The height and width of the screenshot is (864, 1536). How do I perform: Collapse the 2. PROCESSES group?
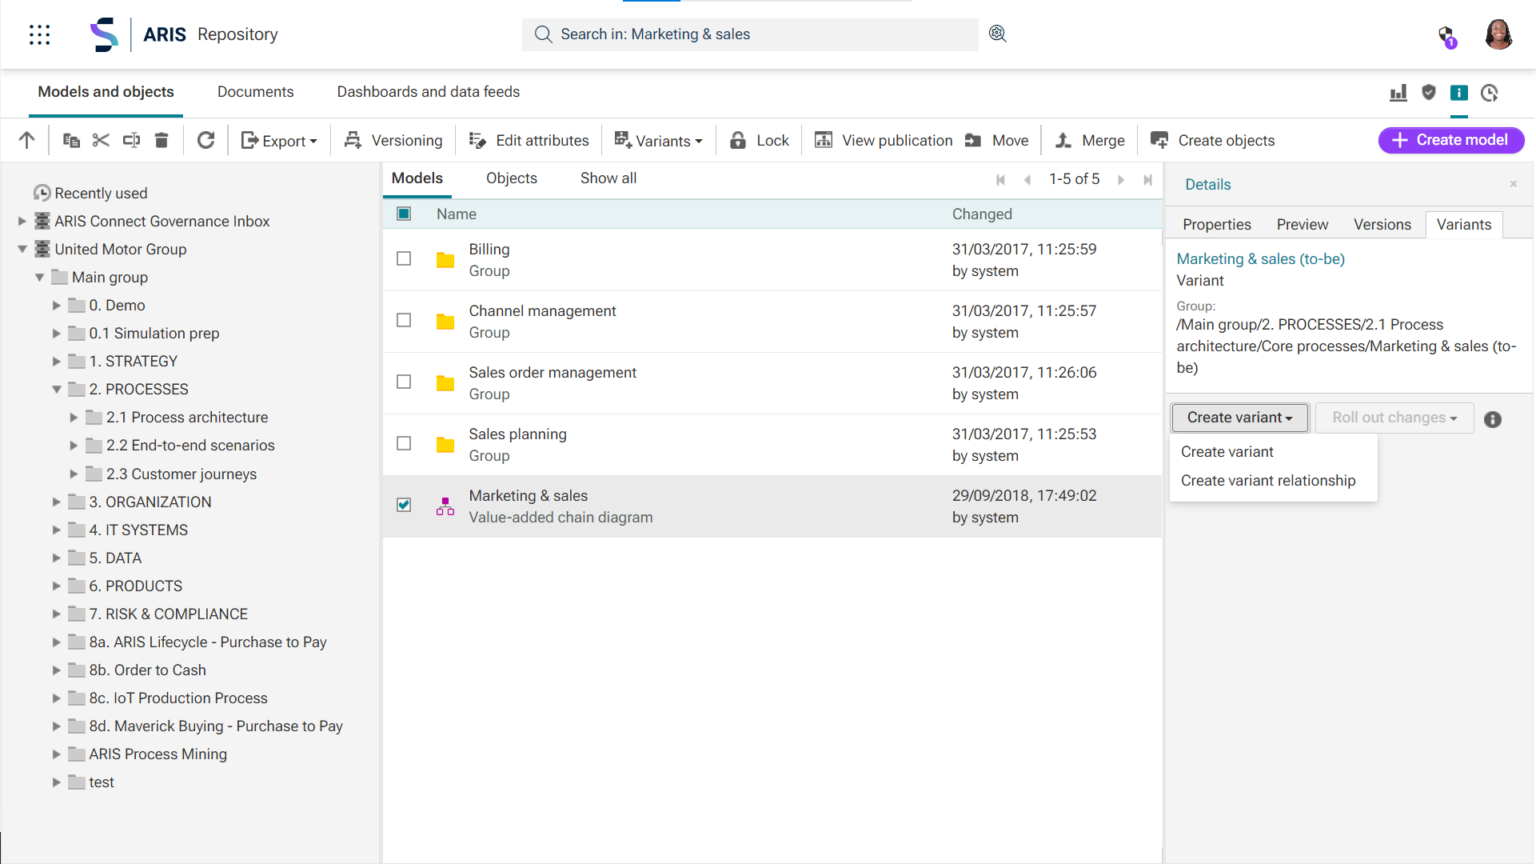click(57, 389)
